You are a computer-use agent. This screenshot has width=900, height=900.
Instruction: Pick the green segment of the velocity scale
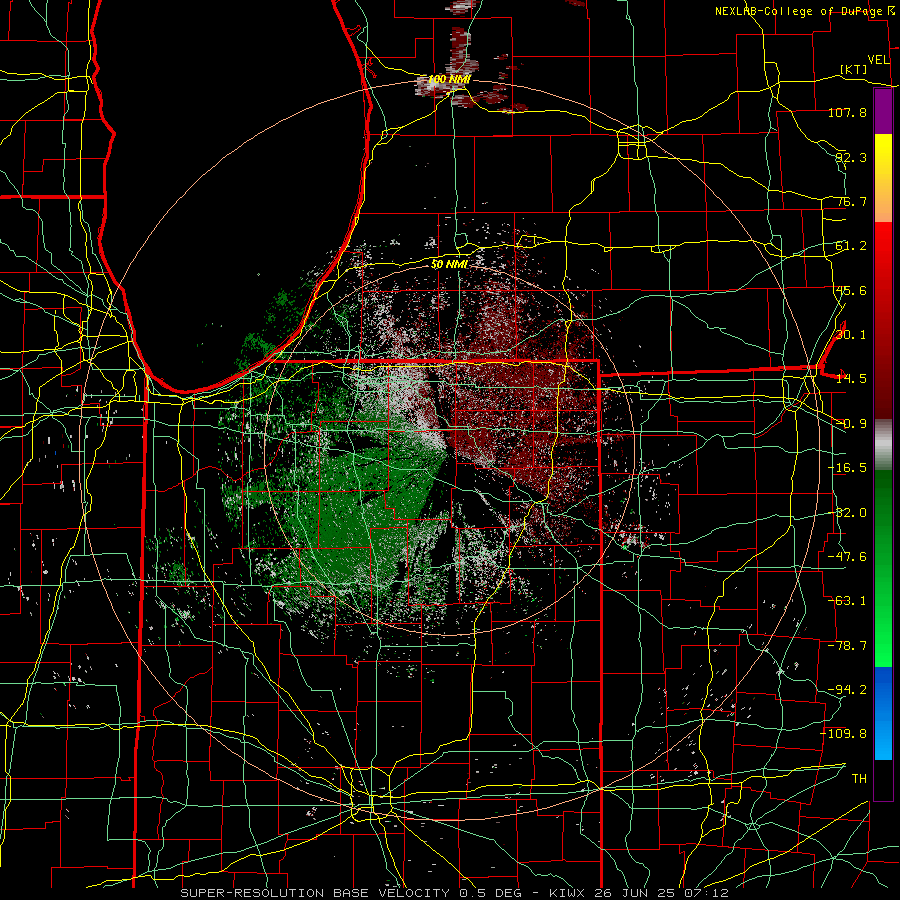(x=883, y=568)
